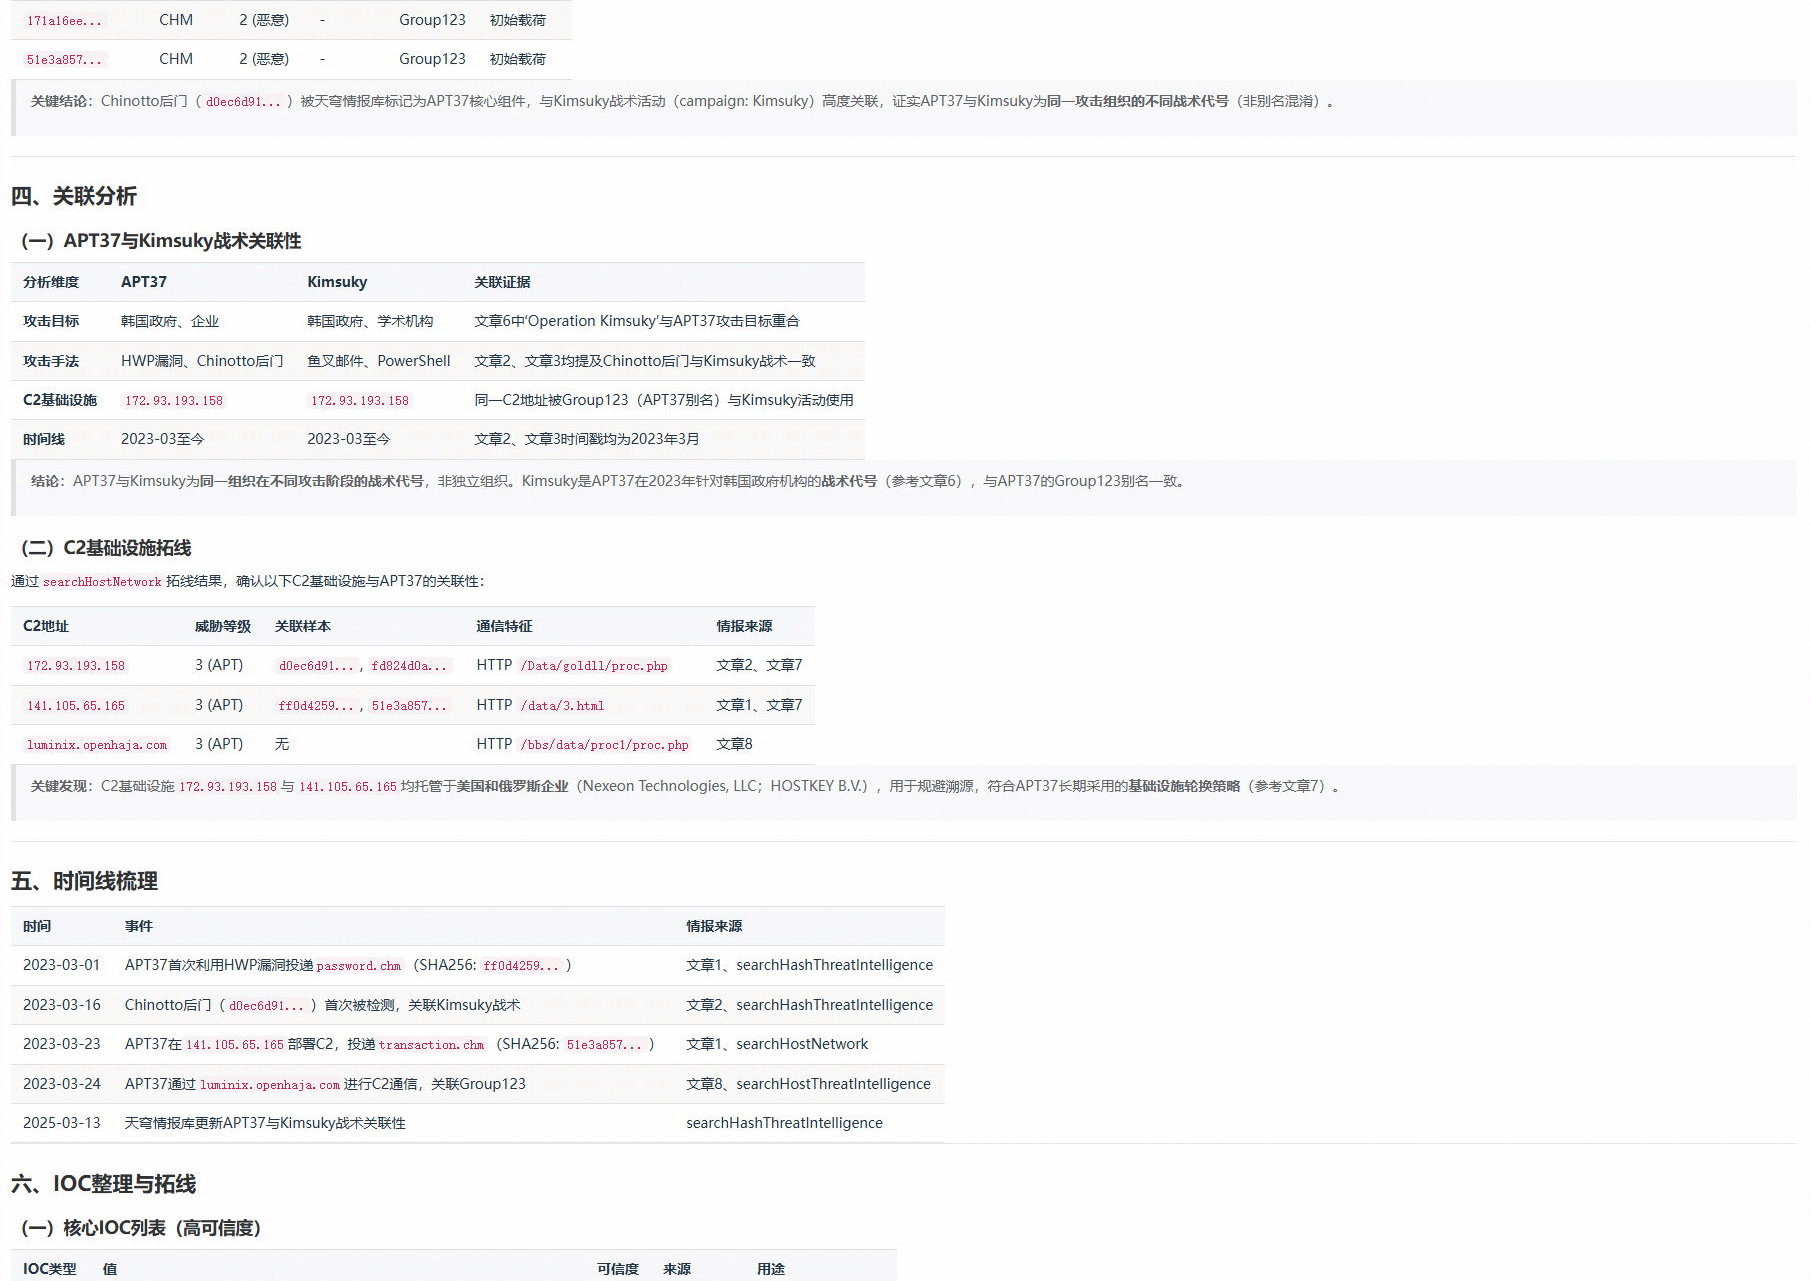Click the Kimsuky column header

point(336,282)
